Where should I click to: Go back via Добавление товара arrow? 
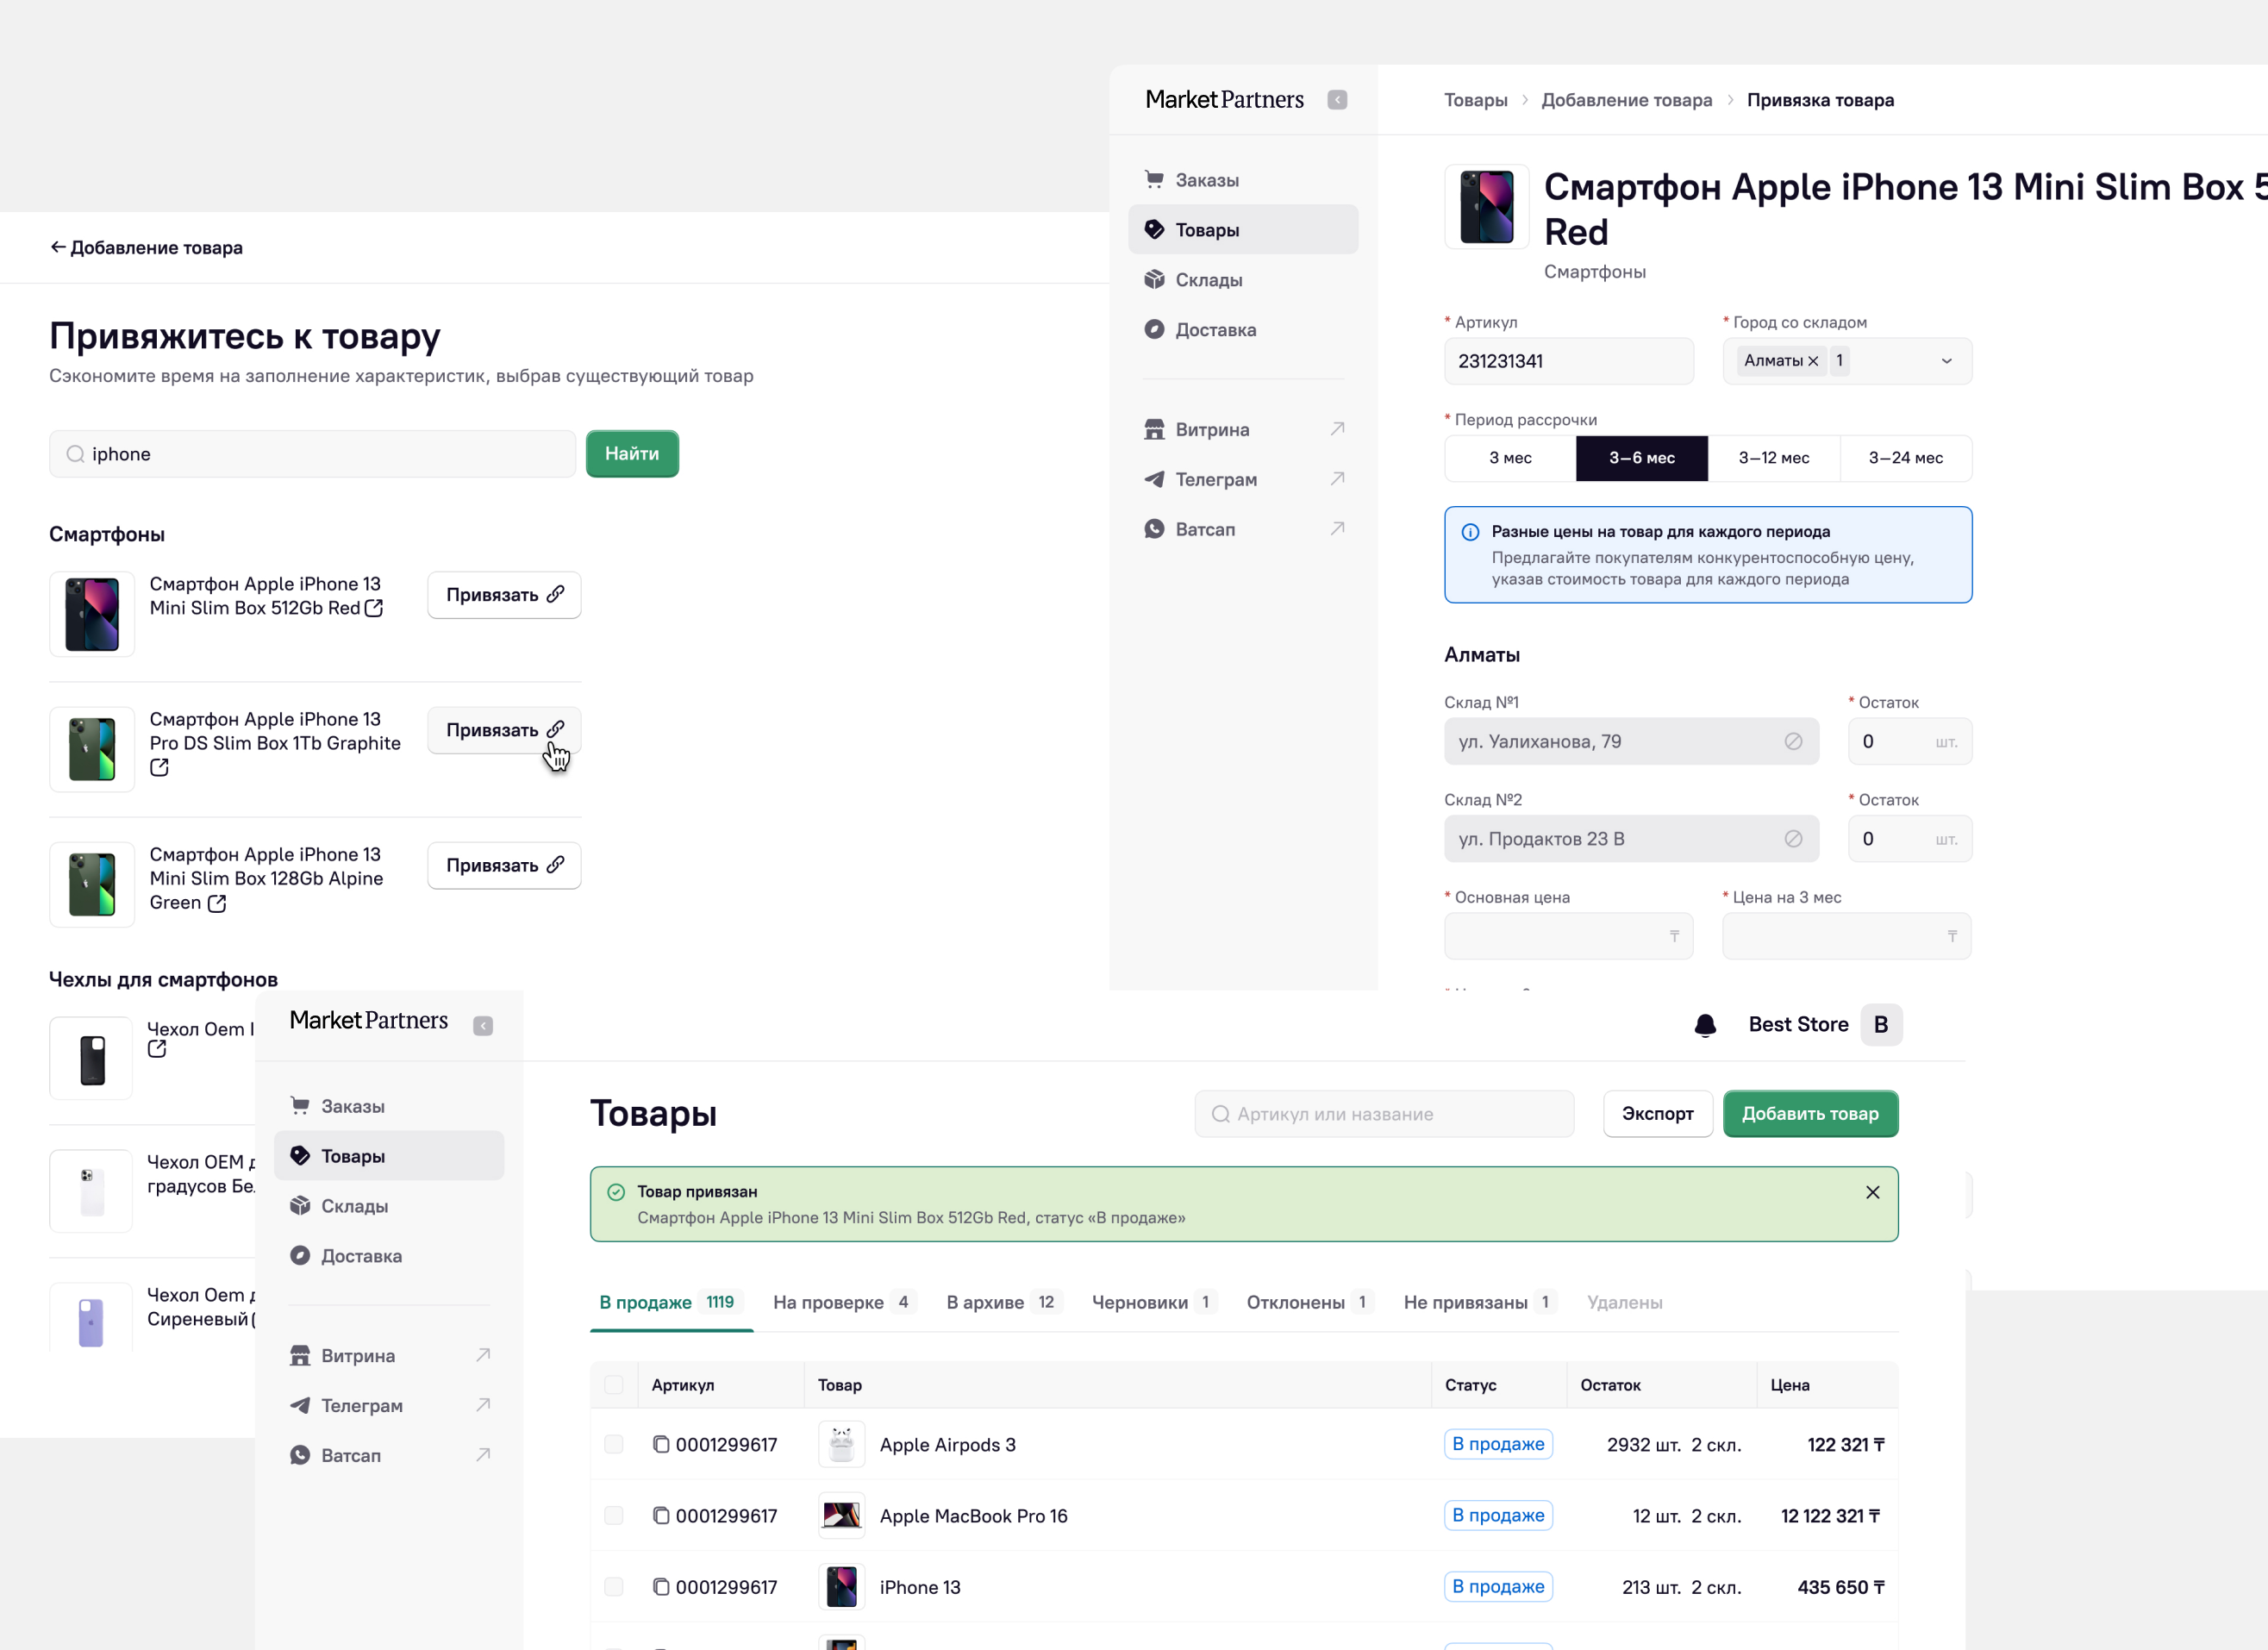point(58,247)
